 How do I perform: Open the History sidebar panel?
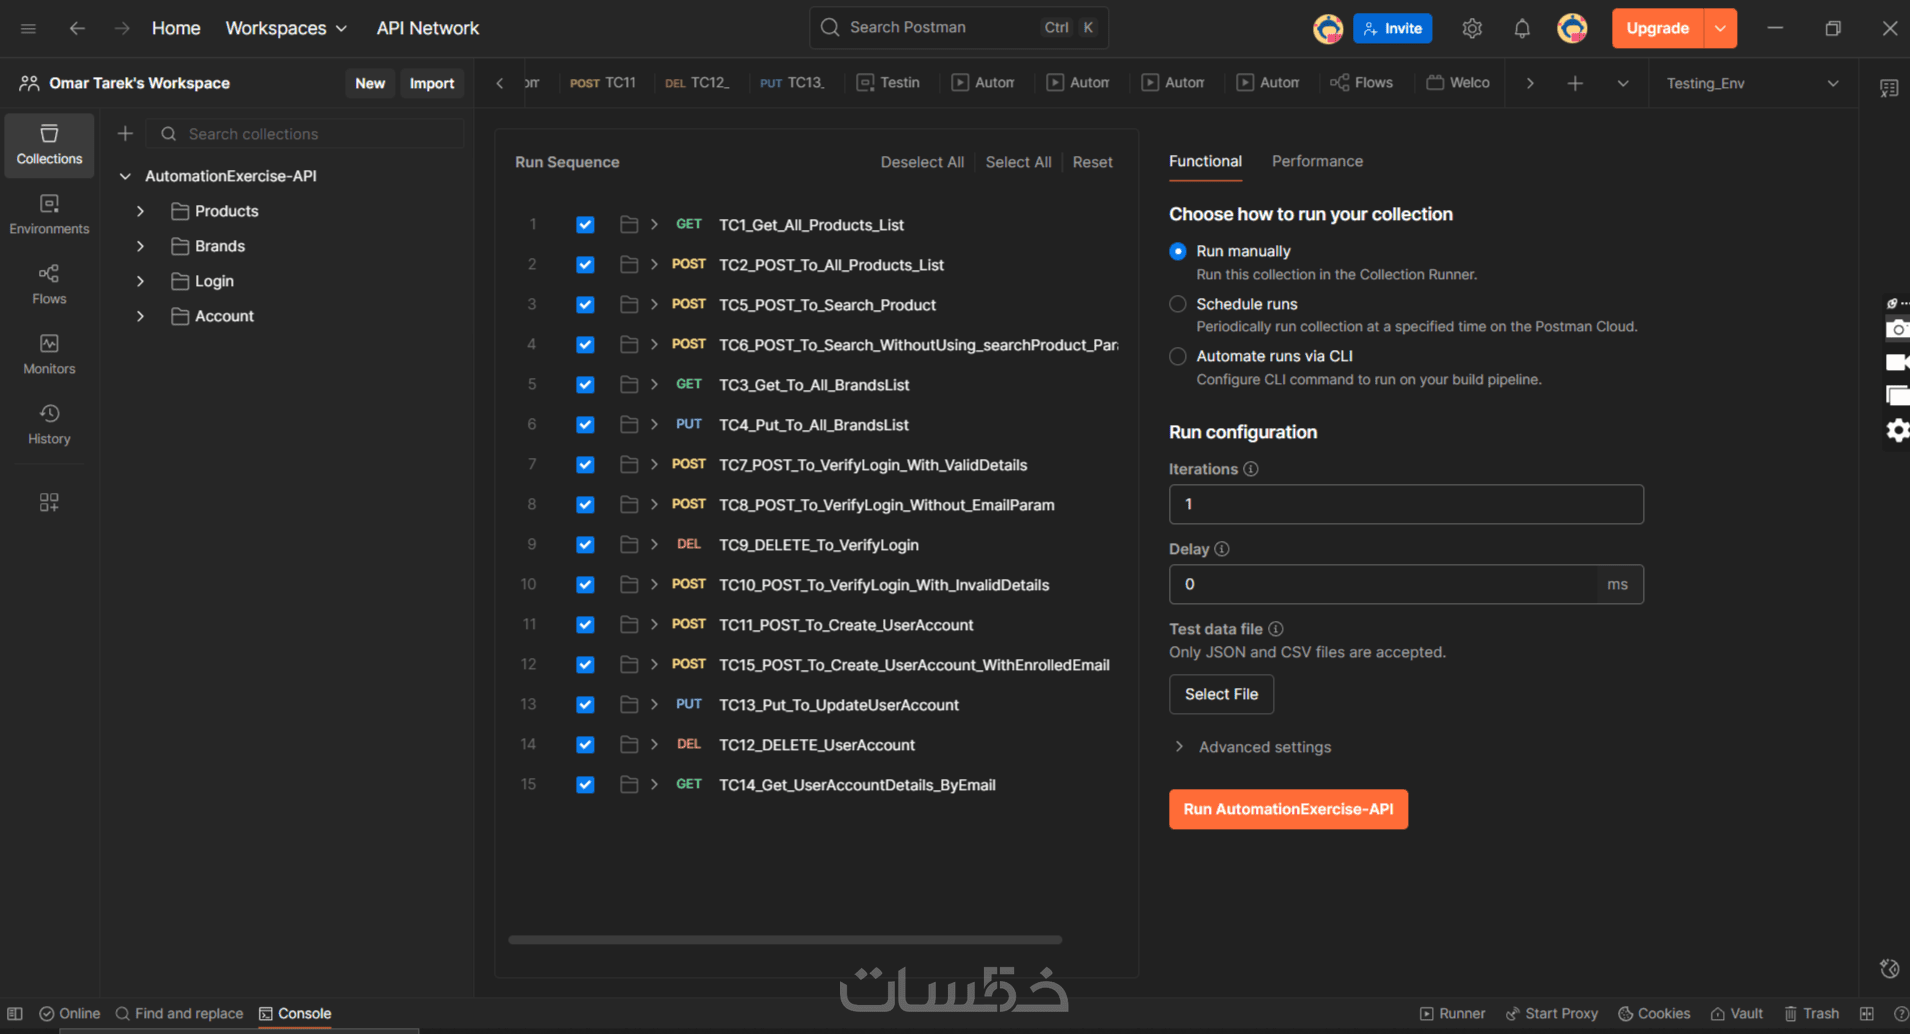coord(49,425)
